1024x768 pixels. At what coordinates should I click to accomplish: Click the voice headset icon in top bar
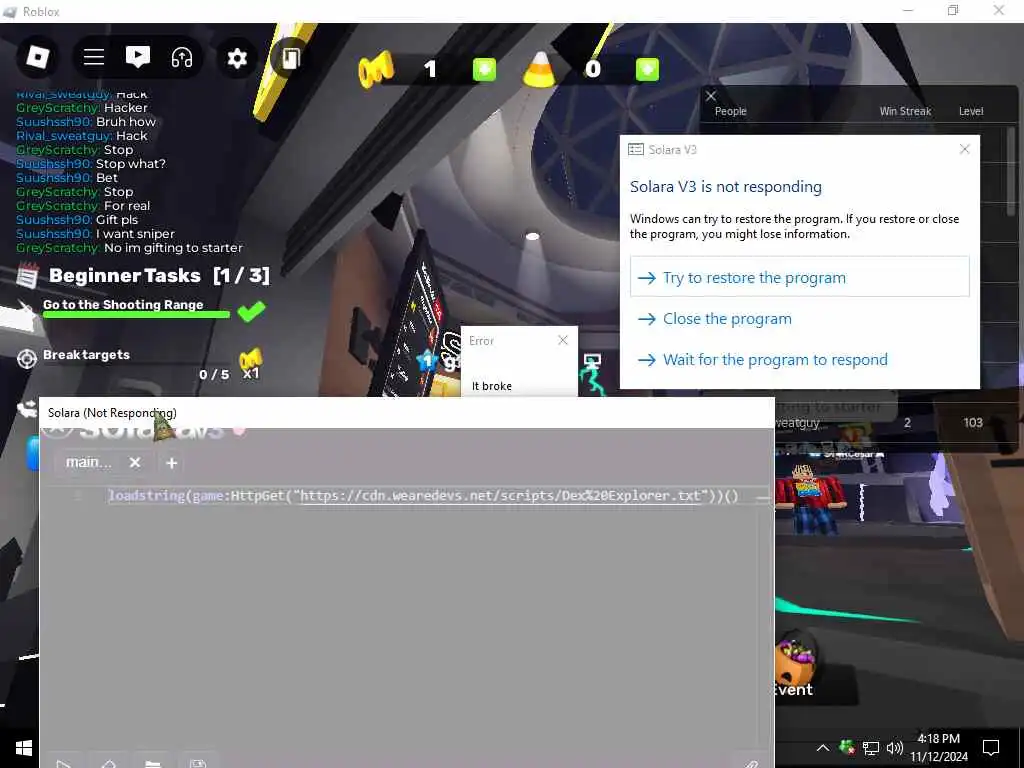coord(182,57)
